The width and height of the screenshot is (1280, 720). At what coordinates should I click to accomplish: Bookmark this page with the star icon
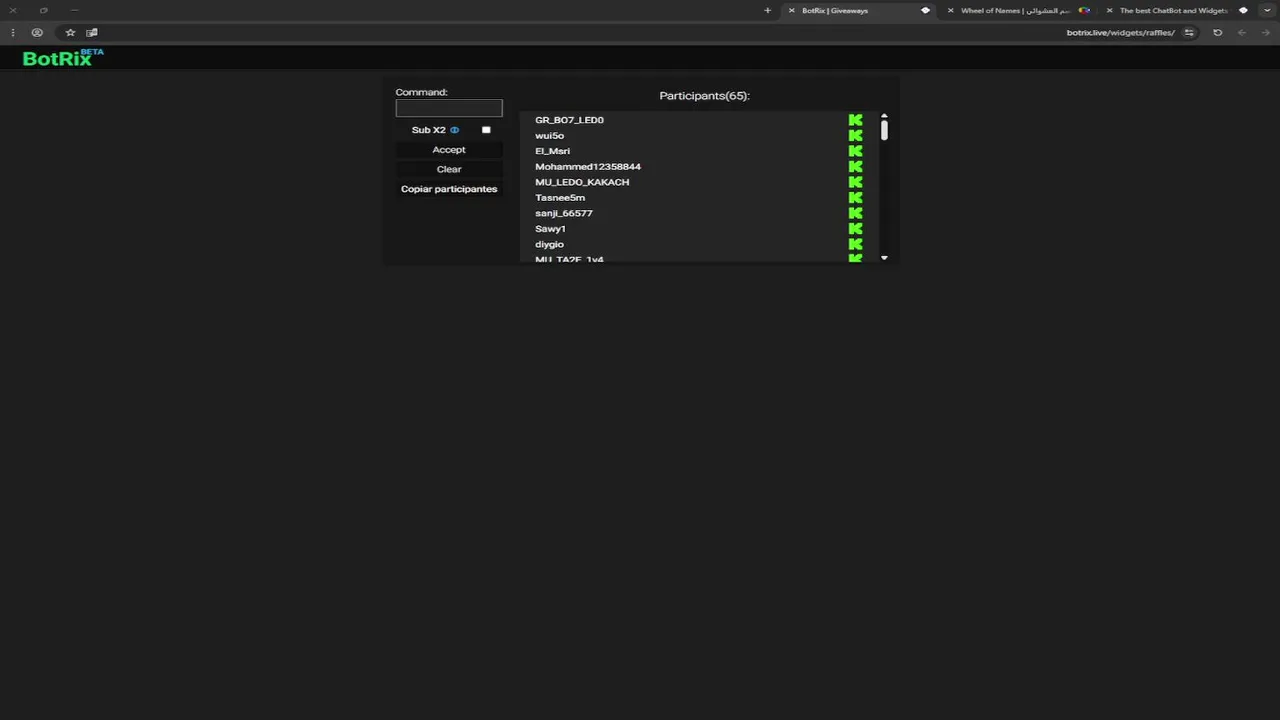click(x=70, y=33)
